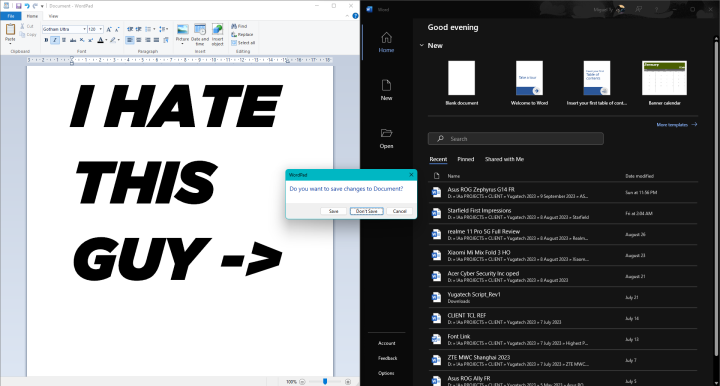
Task: Click Save in WordPad dialog
Action: click(x=333, y=211)
